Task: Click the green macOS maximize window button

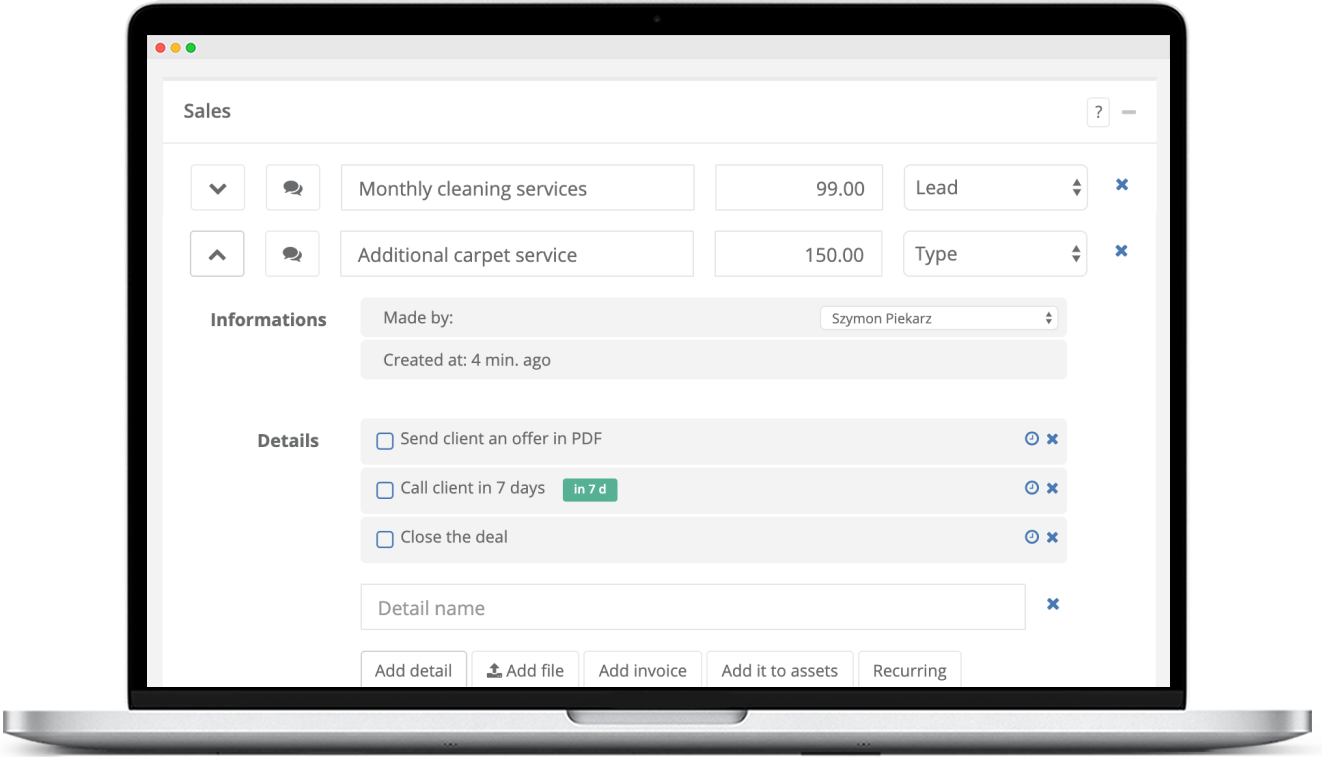Action: (x=191, y=48)
